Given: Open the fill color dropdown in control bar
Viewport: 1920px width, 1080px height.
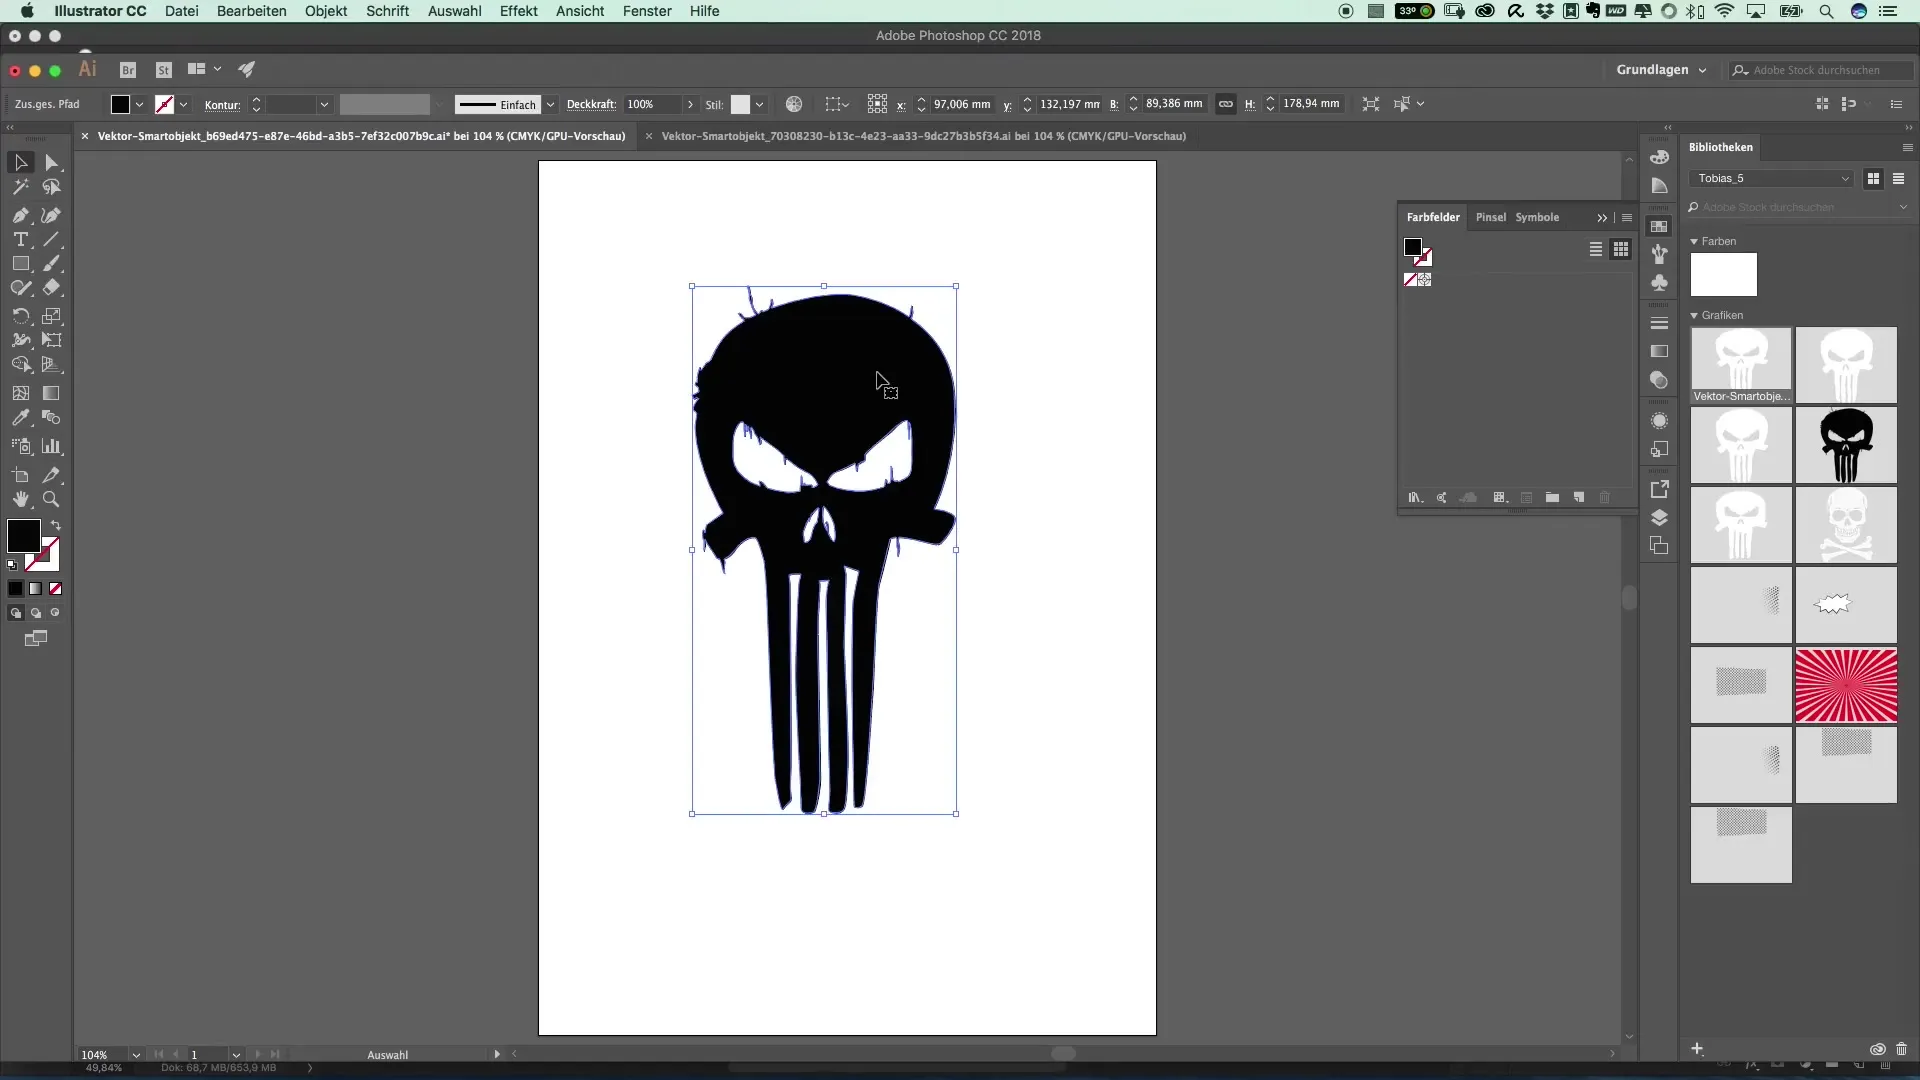Looking at the screenshot, I should [x=139, y=104].
